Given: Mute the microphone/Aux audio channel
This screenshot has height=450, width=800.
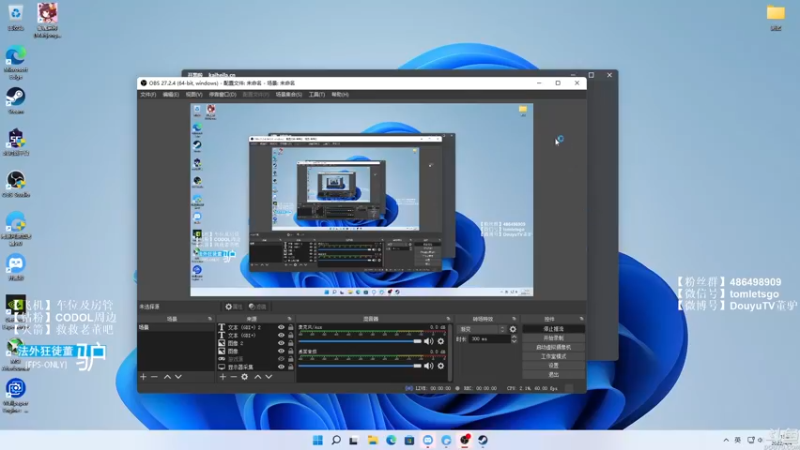Looking at the screenshot, I should (429, 341).
